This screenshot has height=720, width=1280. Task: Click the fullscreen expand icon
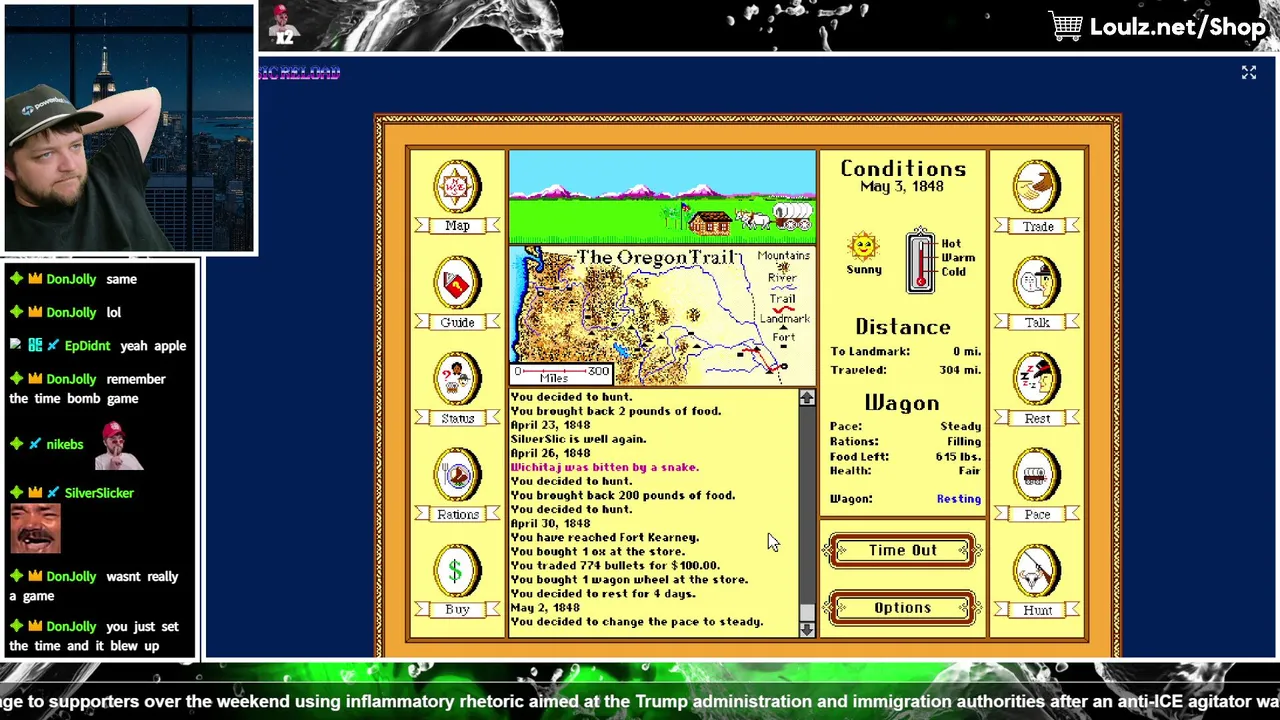1248,72
